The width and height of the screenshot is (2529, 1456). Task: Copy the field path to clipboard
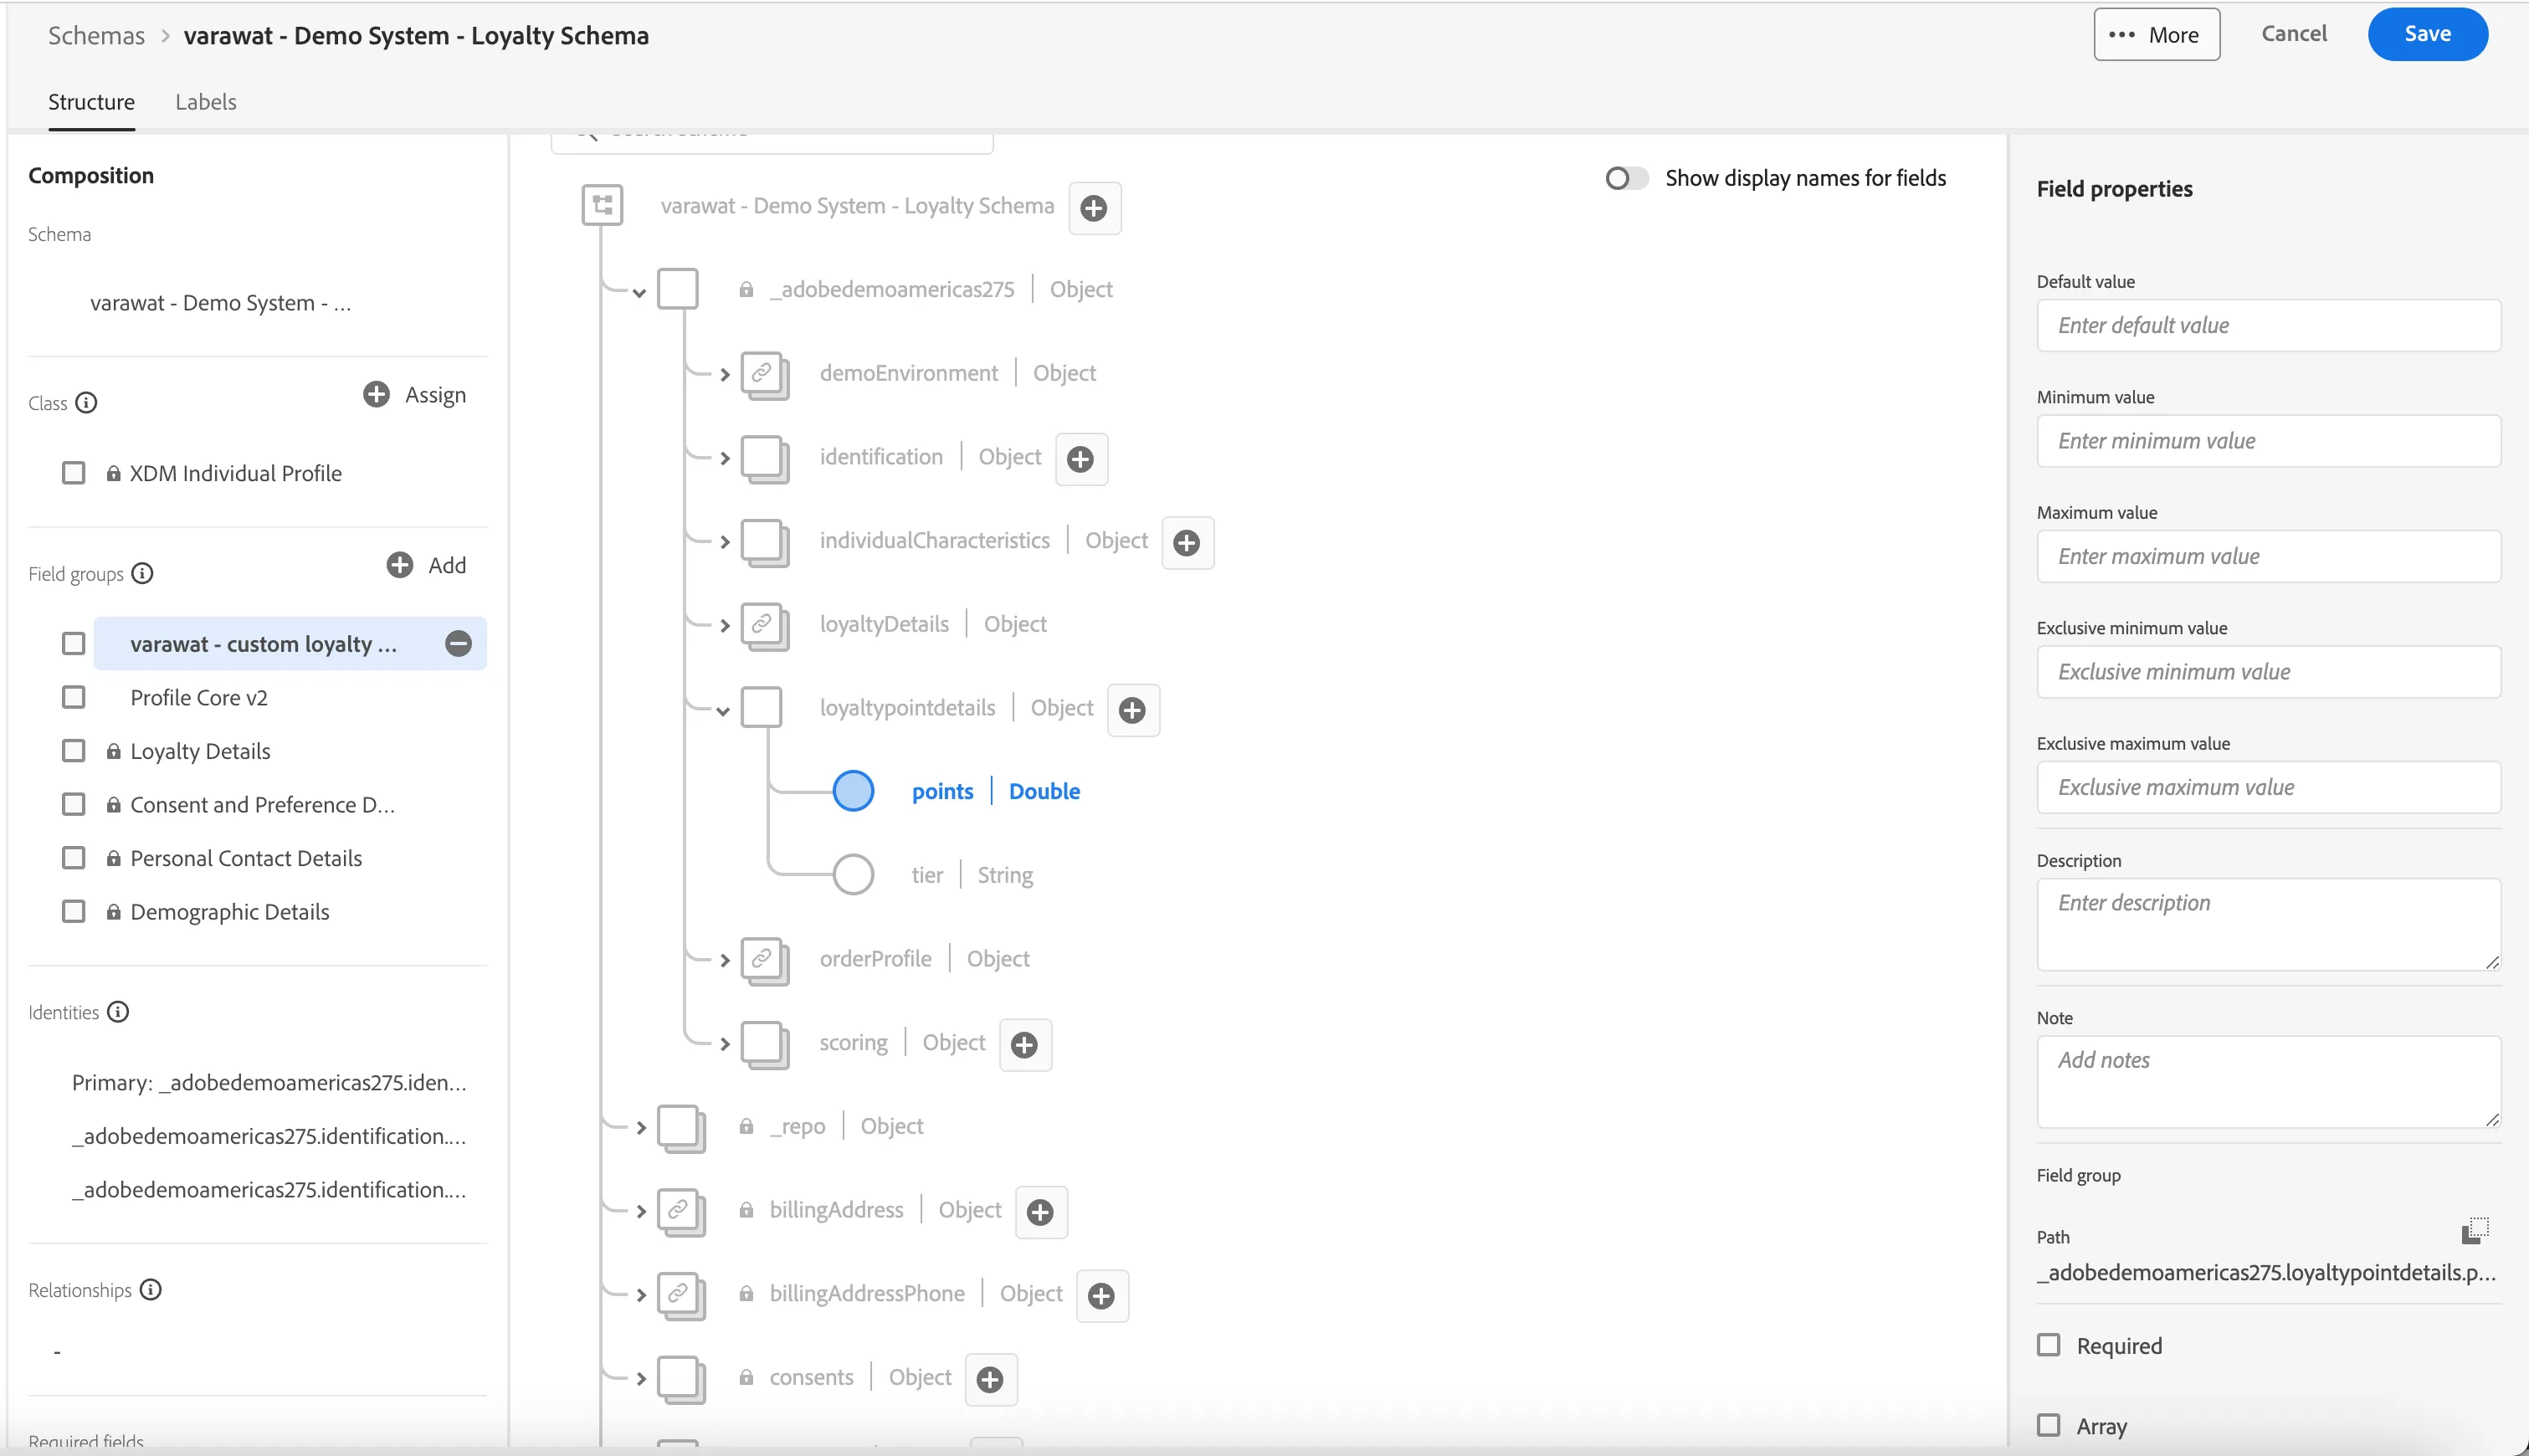coord(2475,1230)
